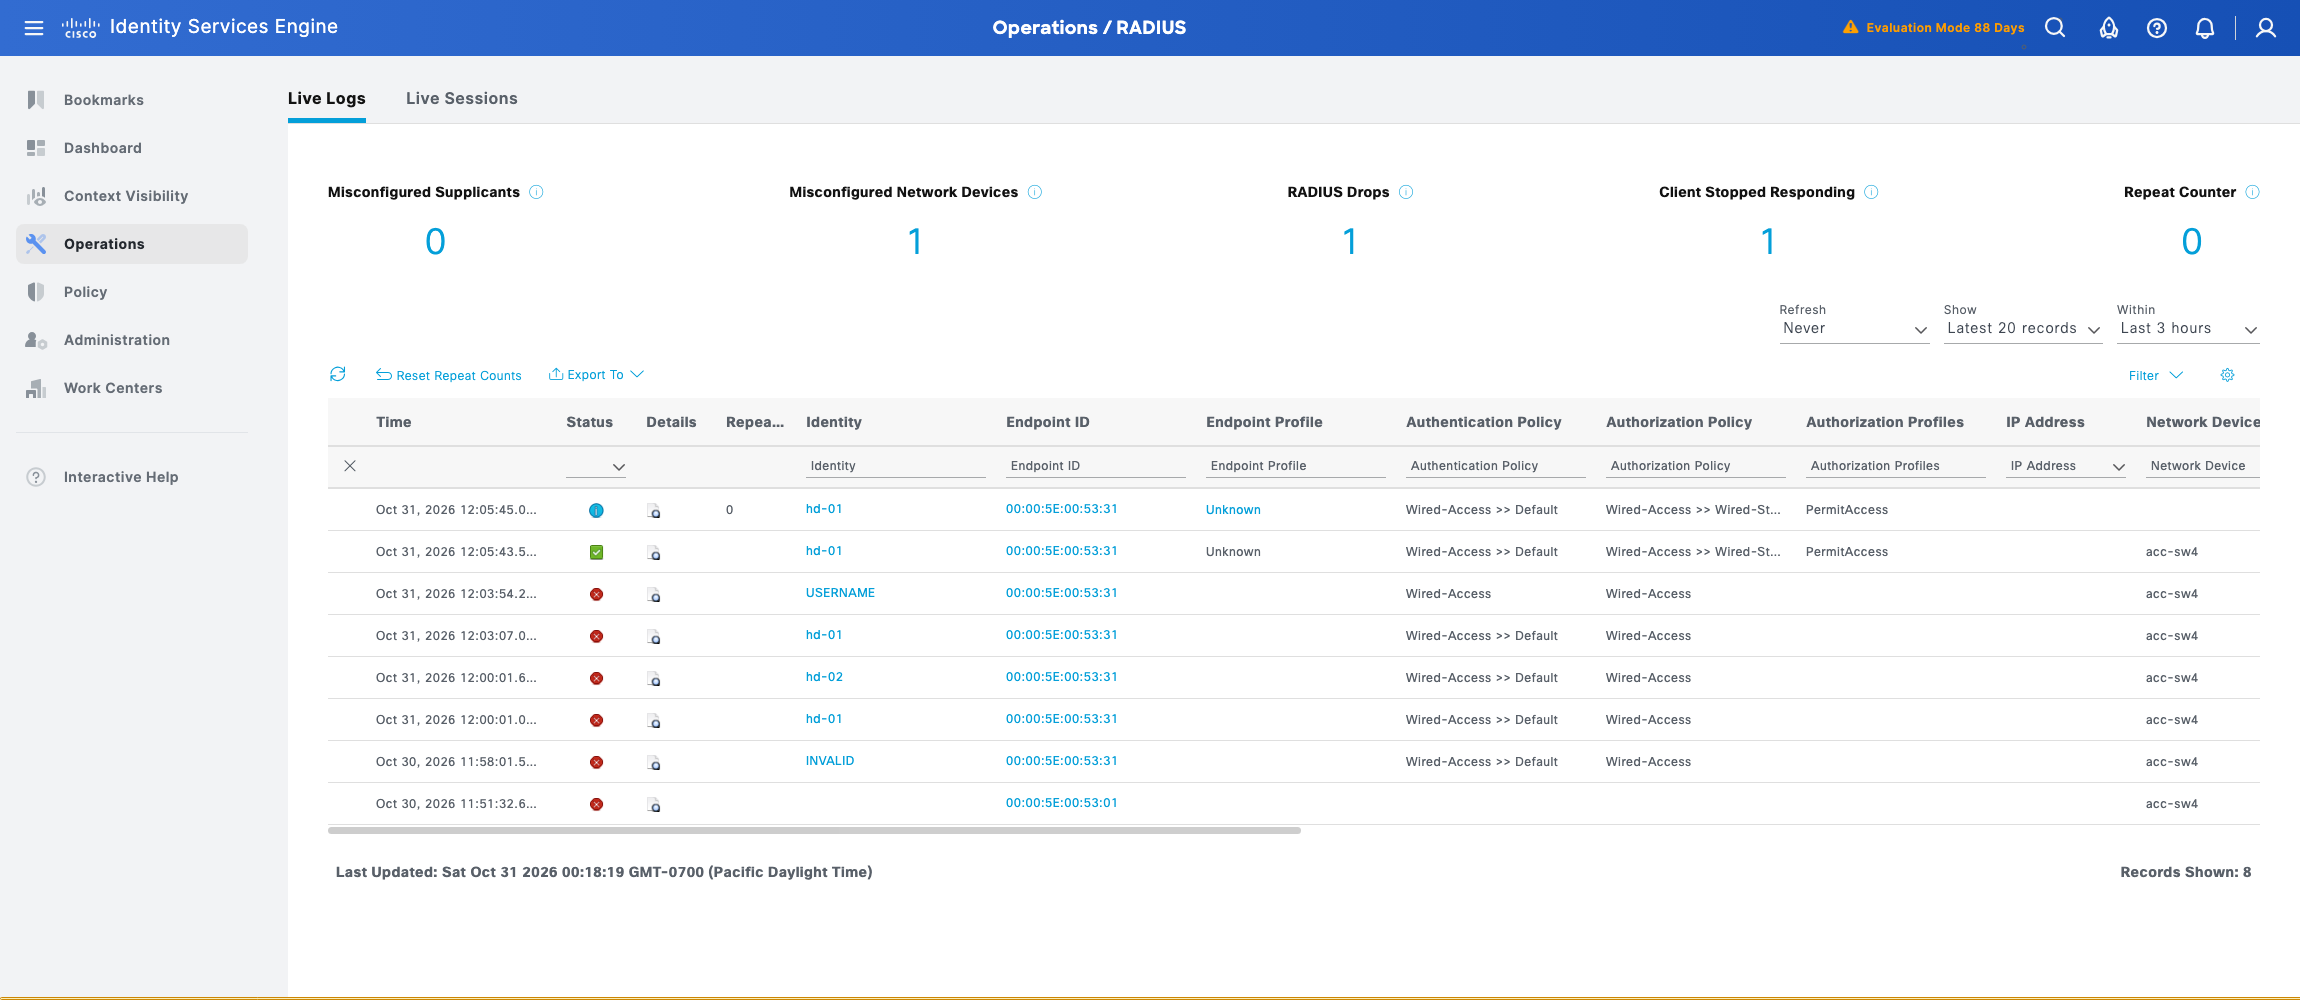The height and width of the screenshot is (1000, 2300).
Task: Click the Misconfigured Network Devices count
Action: (915, 241)
